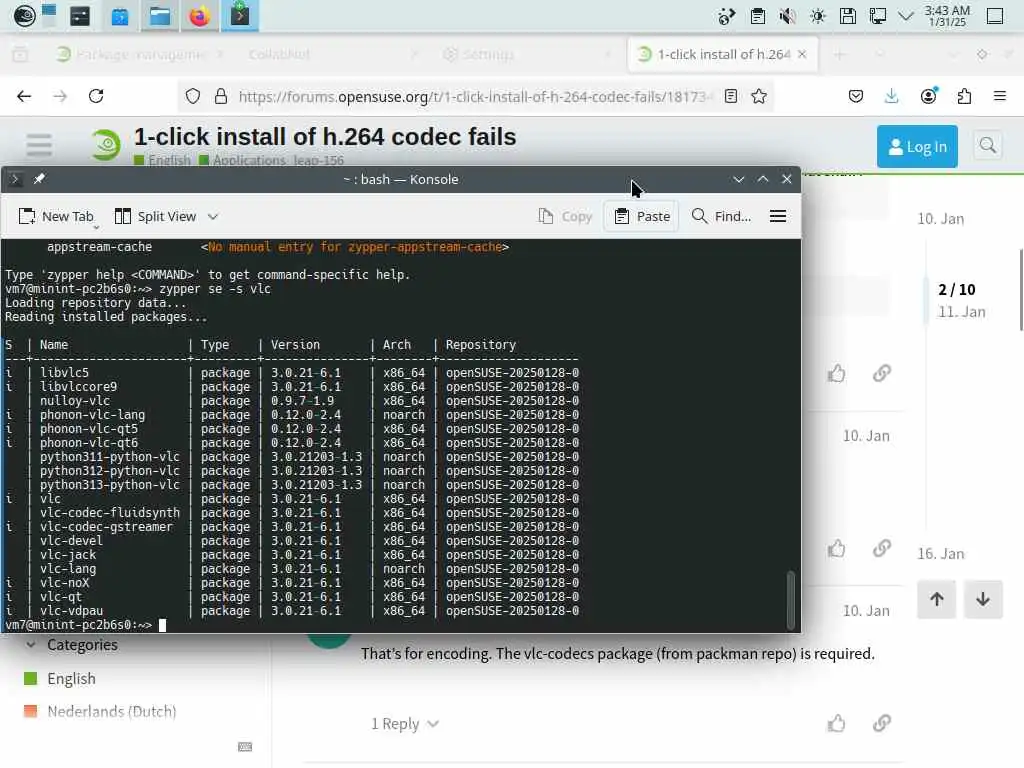Go back in Firefox
The width and height of the screenshot is (1024, 768).
tap(24, 97)
